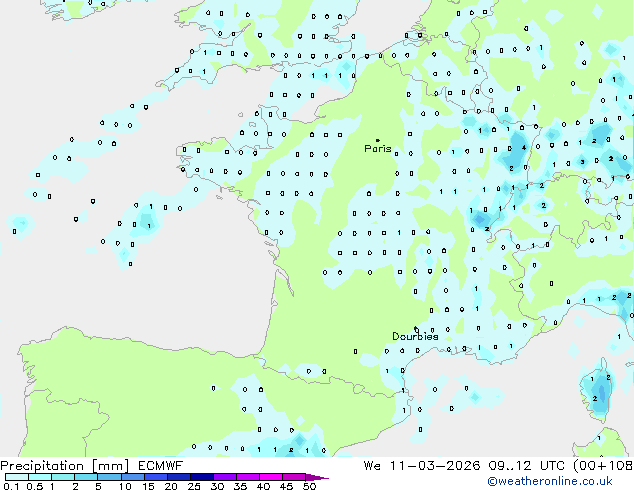Open the weatheronline.co.uk copyright link
Viewport: 634px width, 490px height.
click(549, 481)
